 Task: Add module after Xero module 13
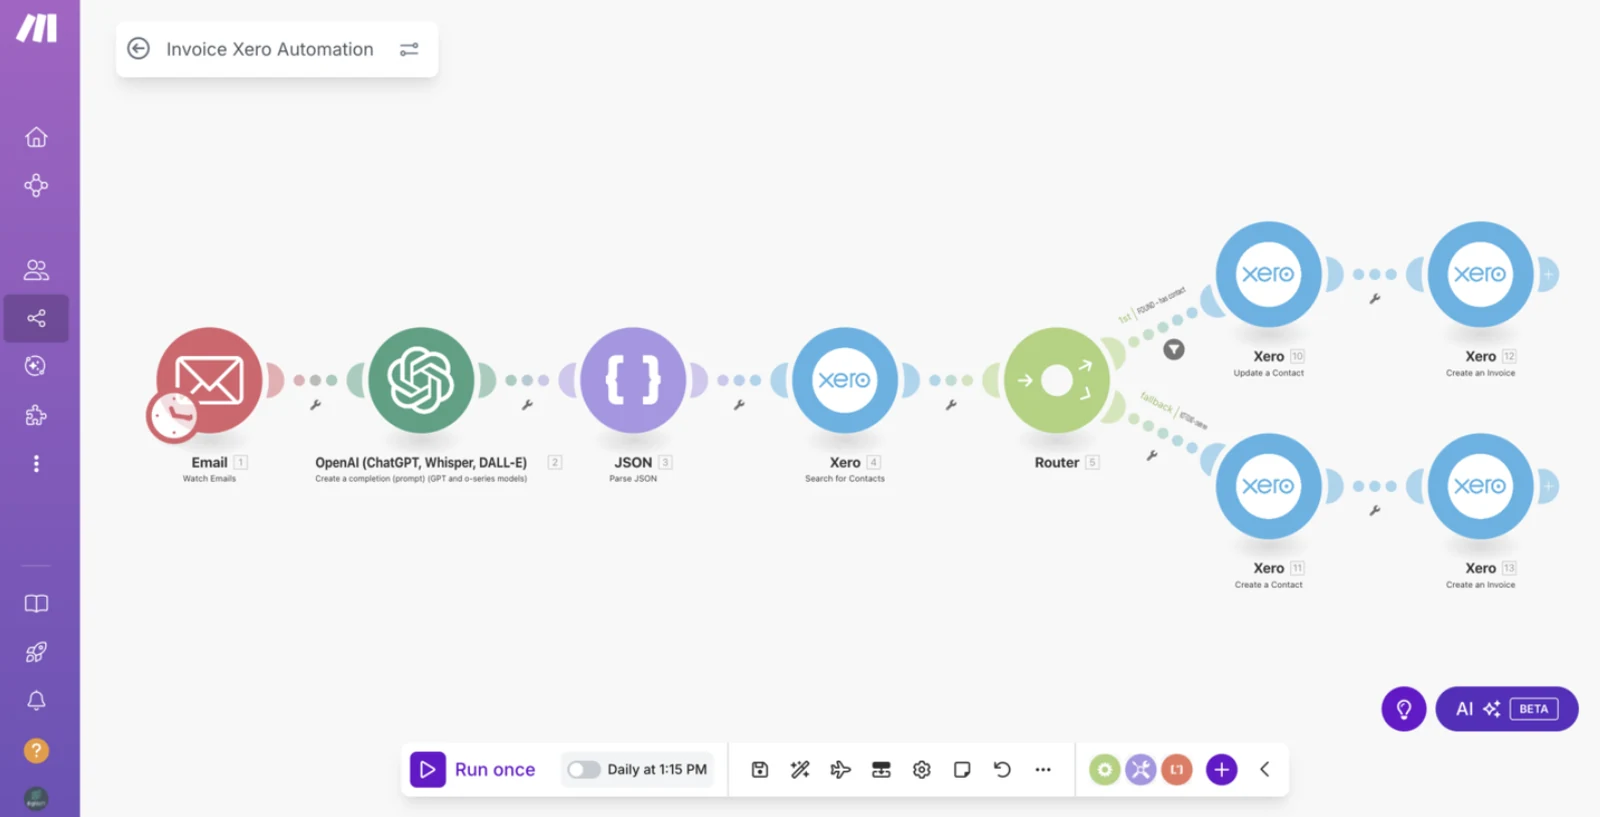[x=1548, y=486]
